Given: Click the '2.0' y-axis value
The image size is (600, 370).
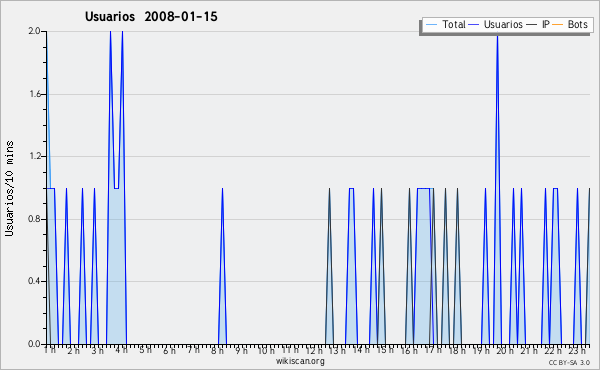Looking at the screenshot, I should (x=34, y=31).
